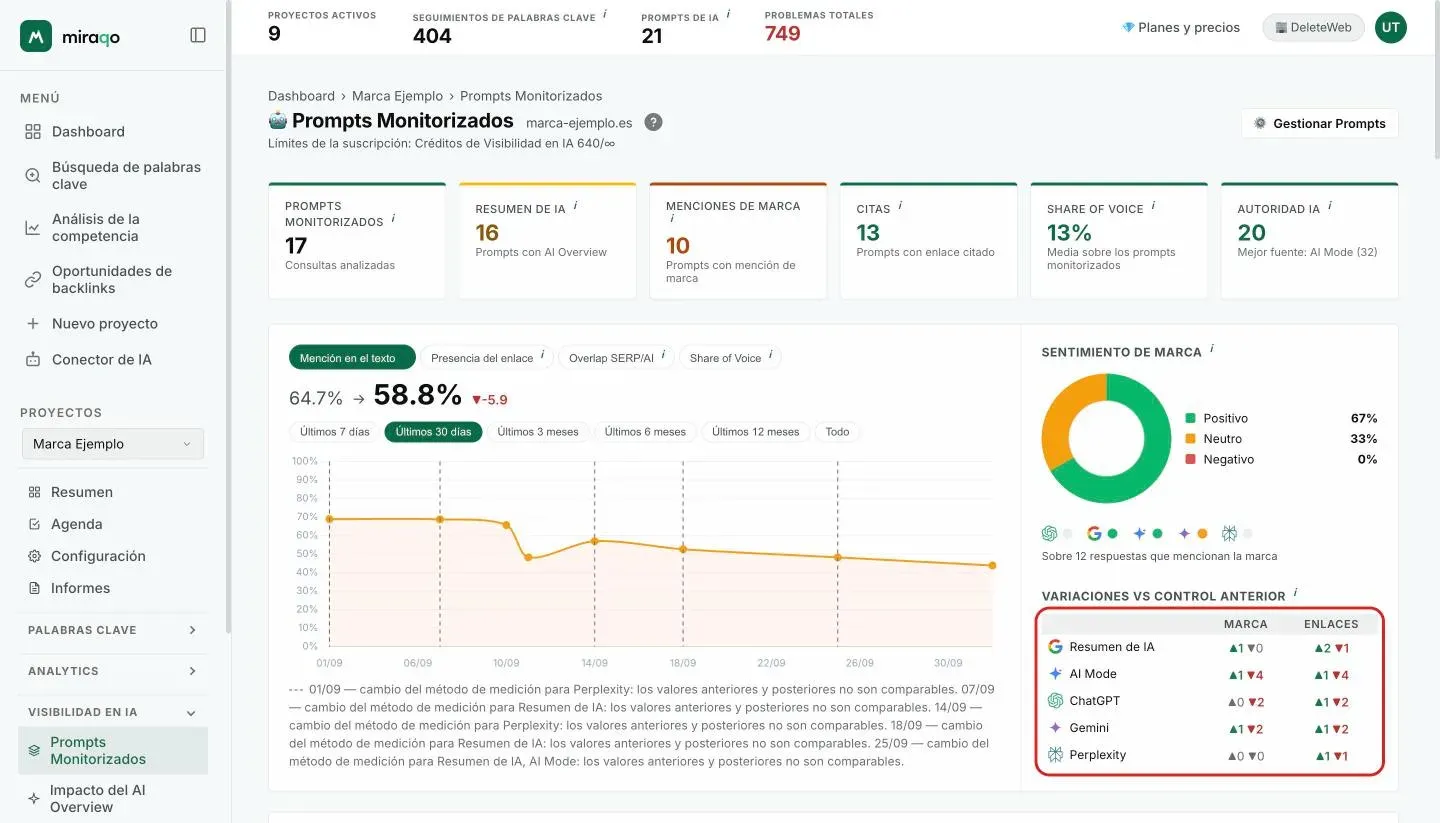This screenshot has height=823, width=1440.
Task: Click the Positivo green legend swatch
Action: [x=1190, y=418]
